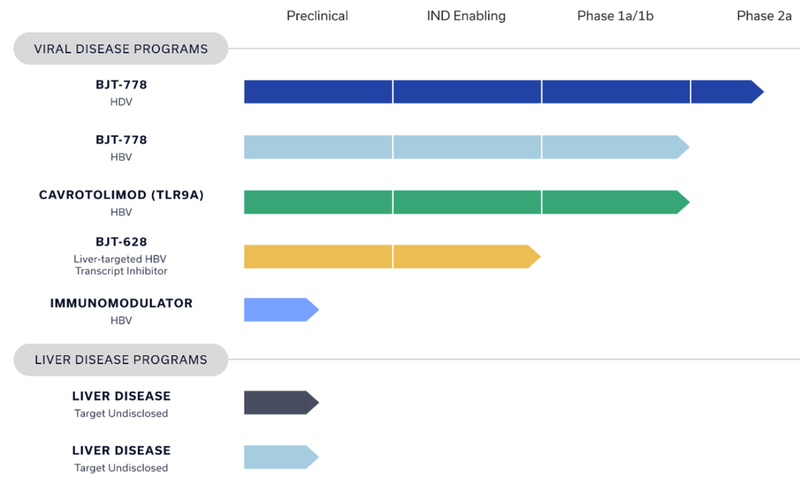
Task: Select the Preclinical column header
Action: click(316, 16)
